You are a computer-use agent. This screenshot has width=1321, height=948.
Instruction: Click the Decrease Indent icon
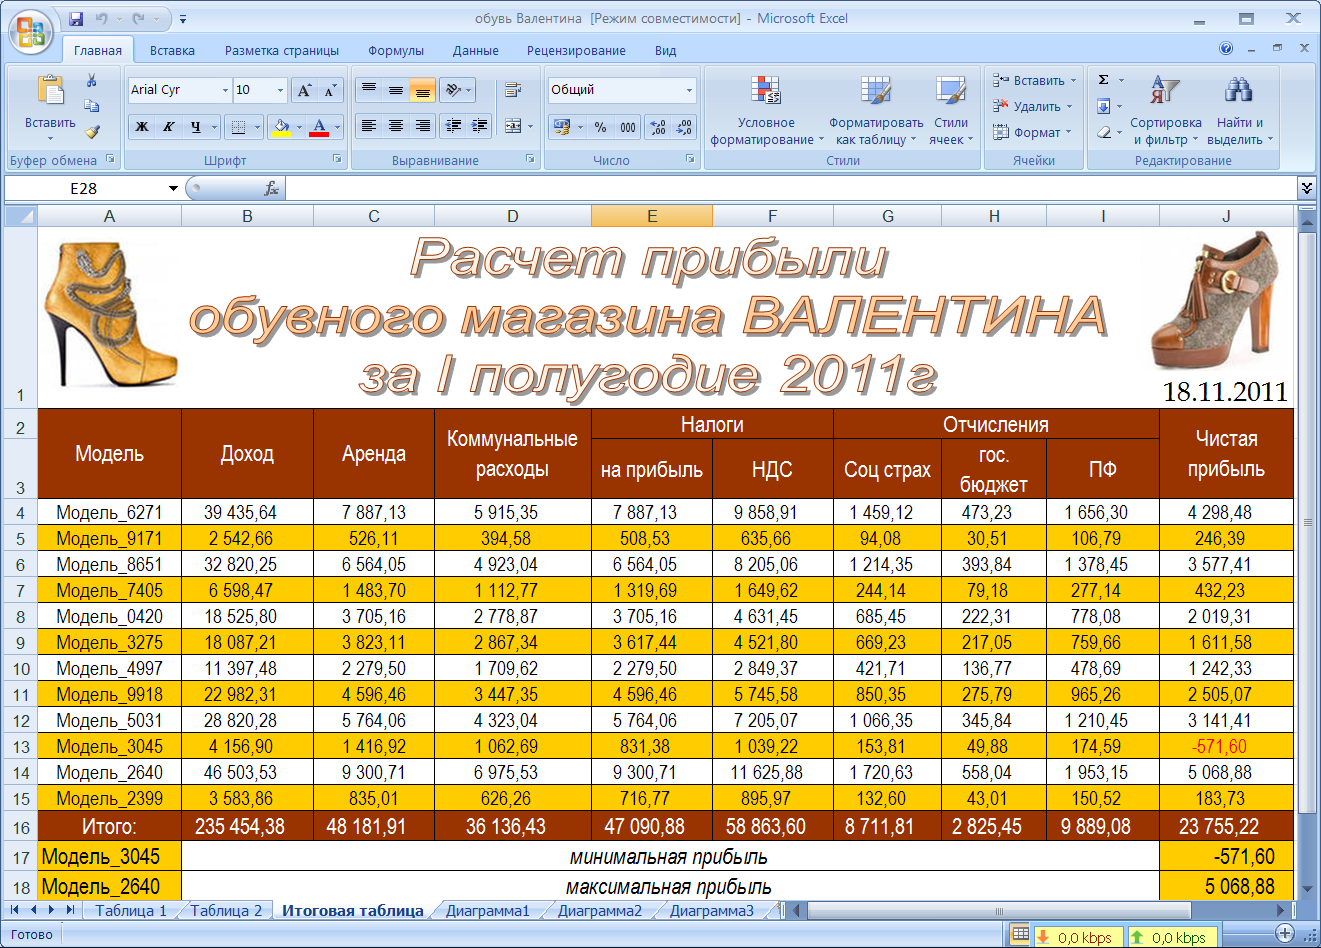click(x=453, y=126)
